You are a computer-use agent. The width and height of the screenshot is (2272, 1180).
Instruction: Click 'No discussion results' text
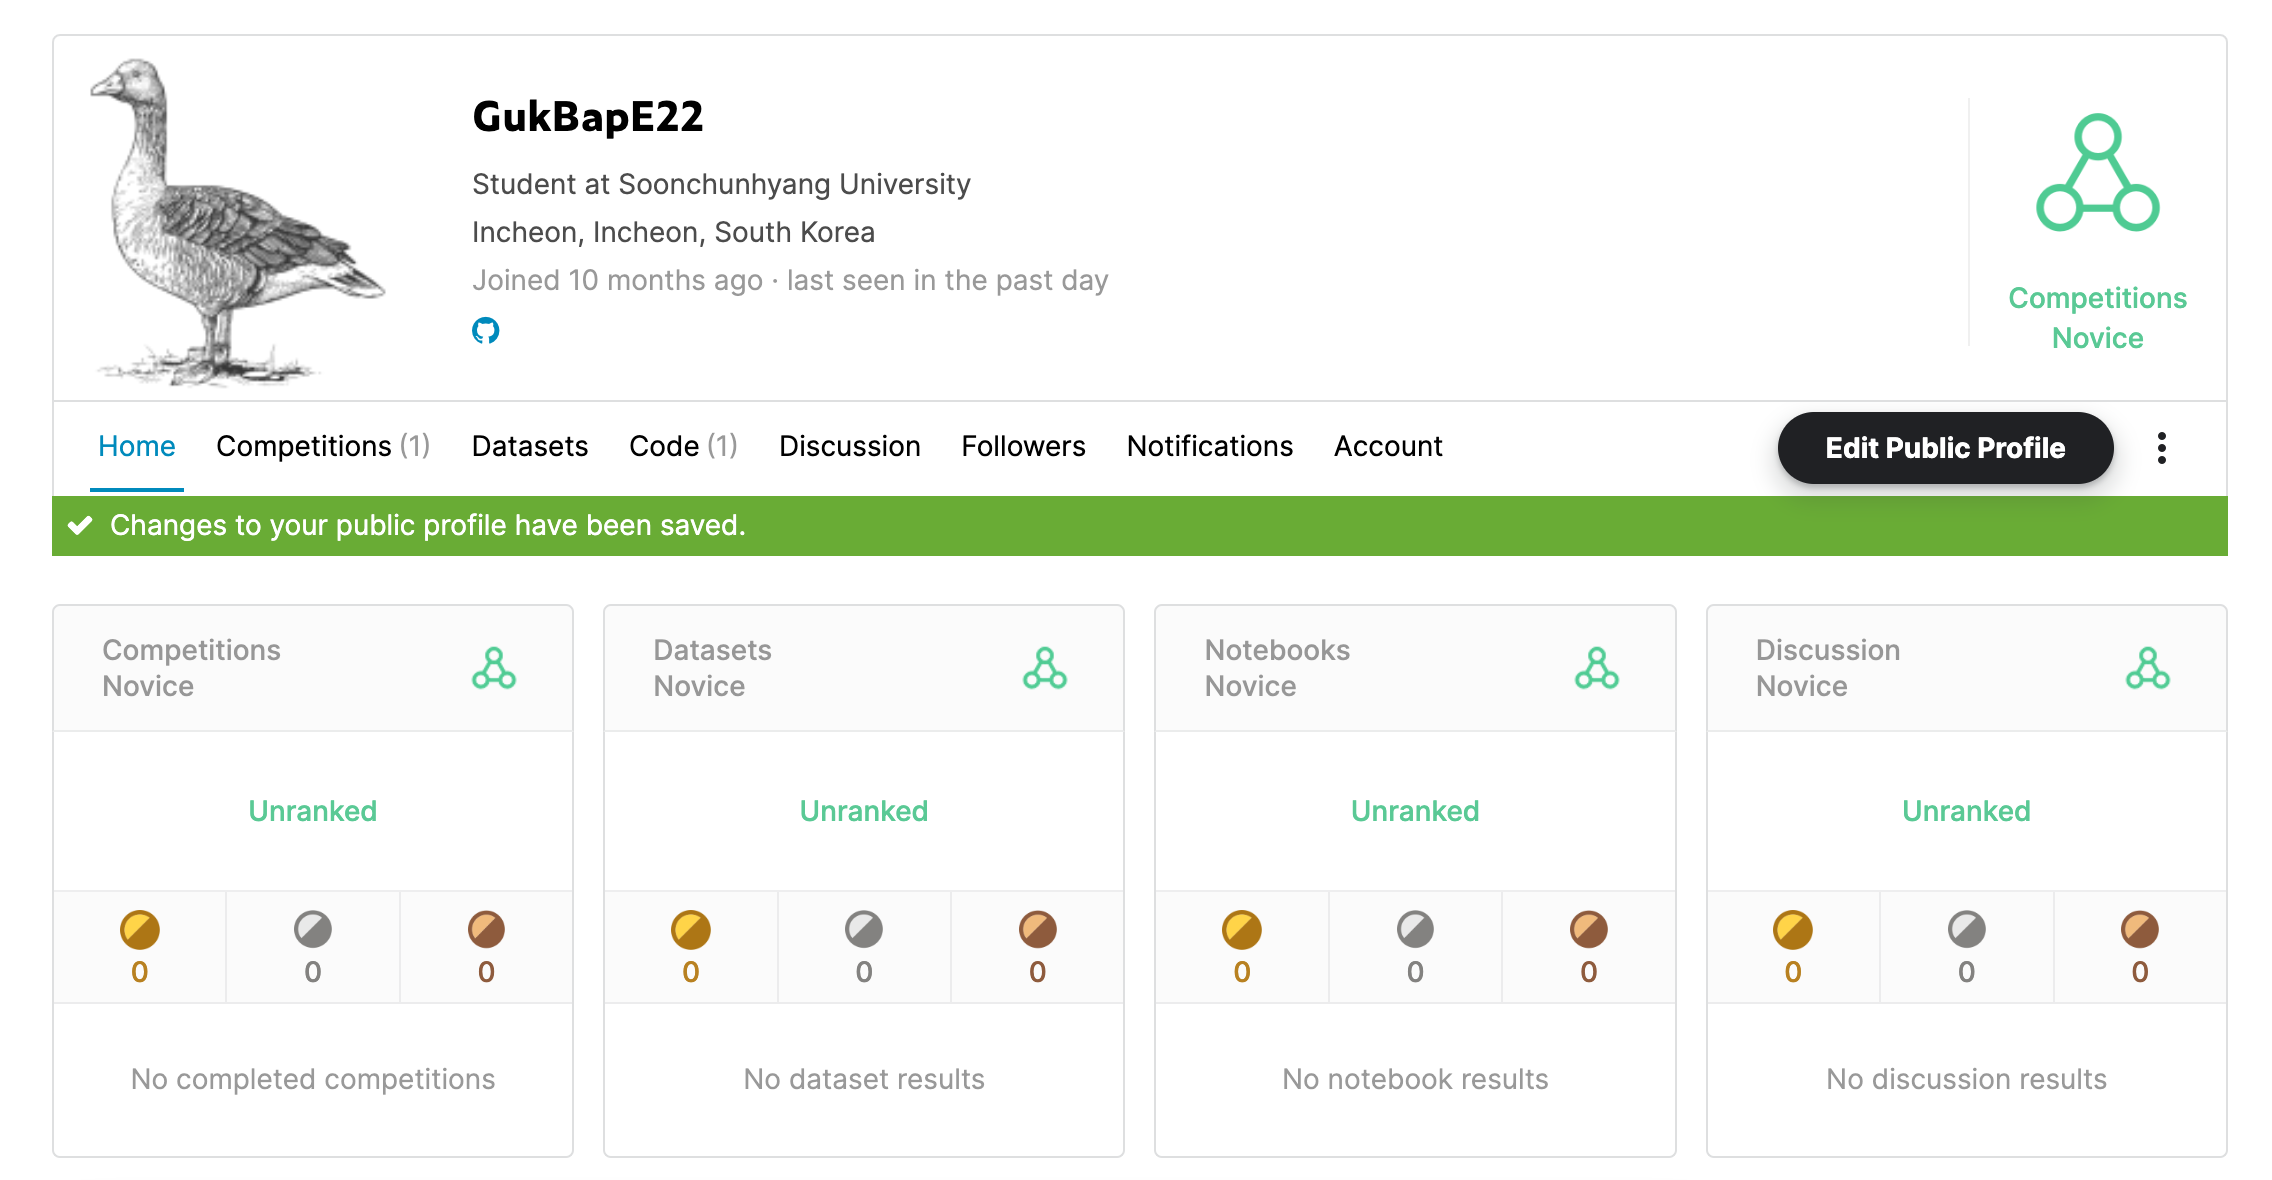1966,1079
